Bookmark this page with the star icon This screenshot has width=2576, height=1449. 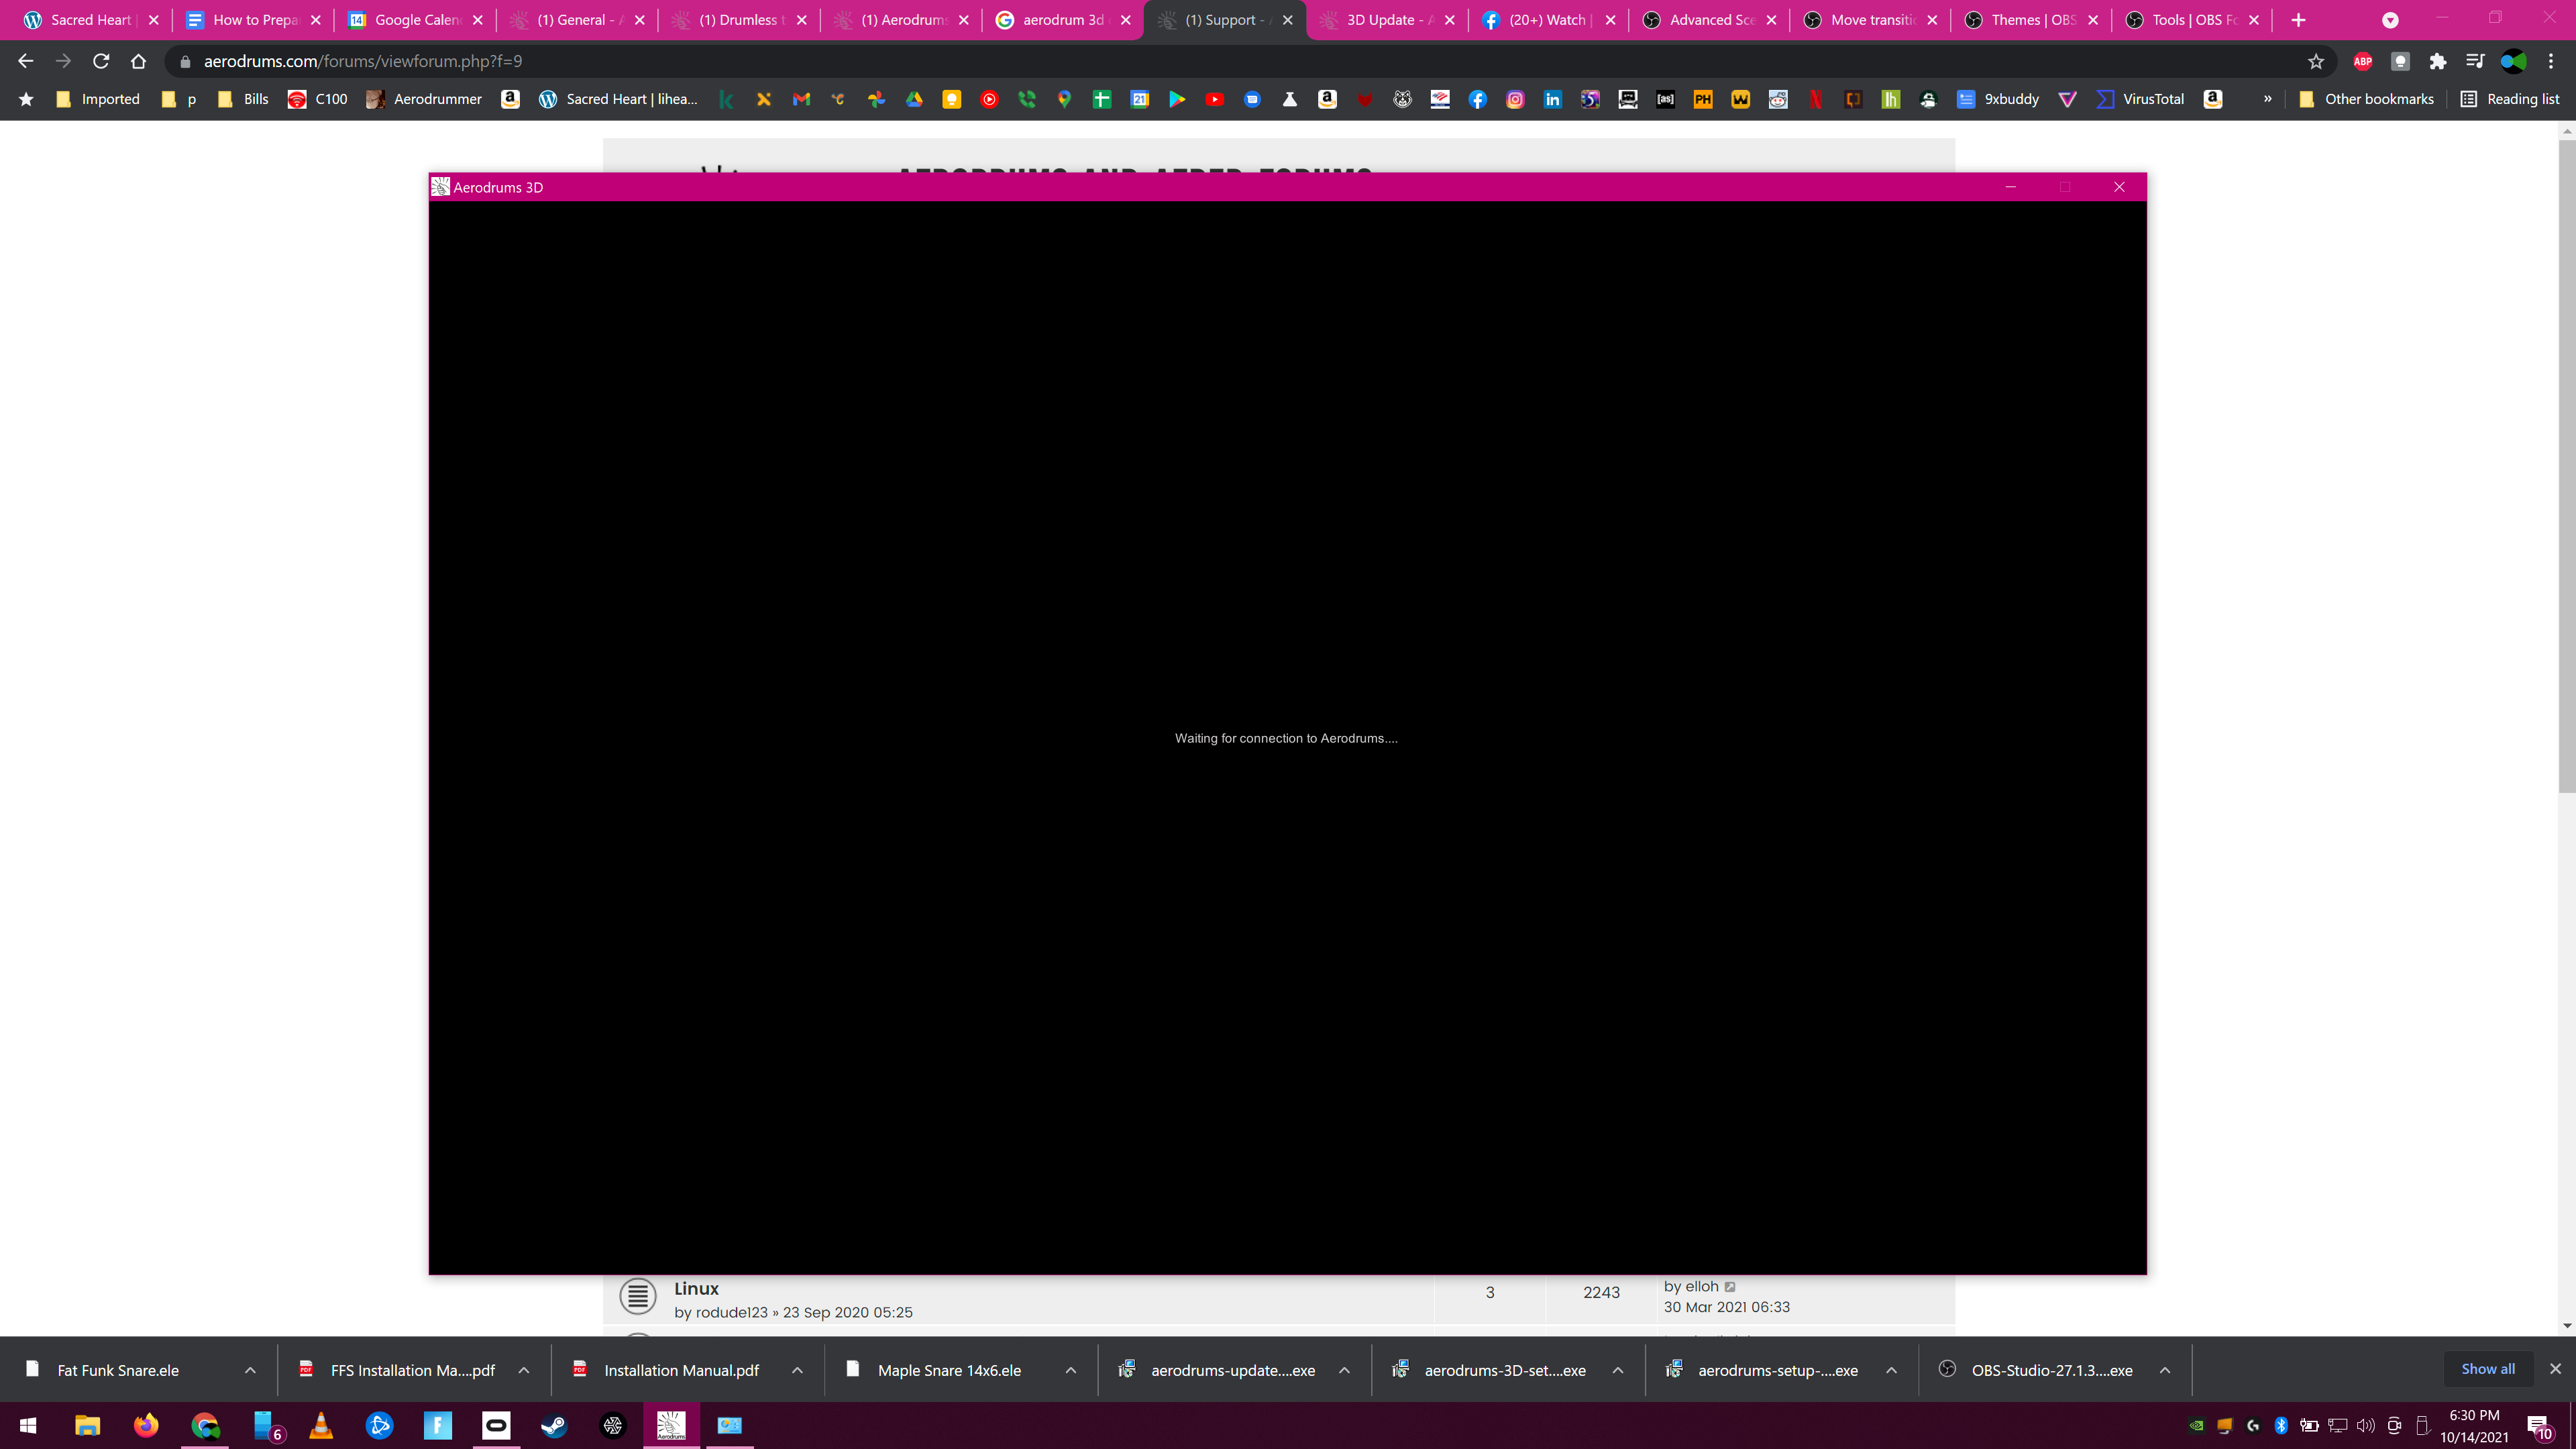coord(2316,61)
